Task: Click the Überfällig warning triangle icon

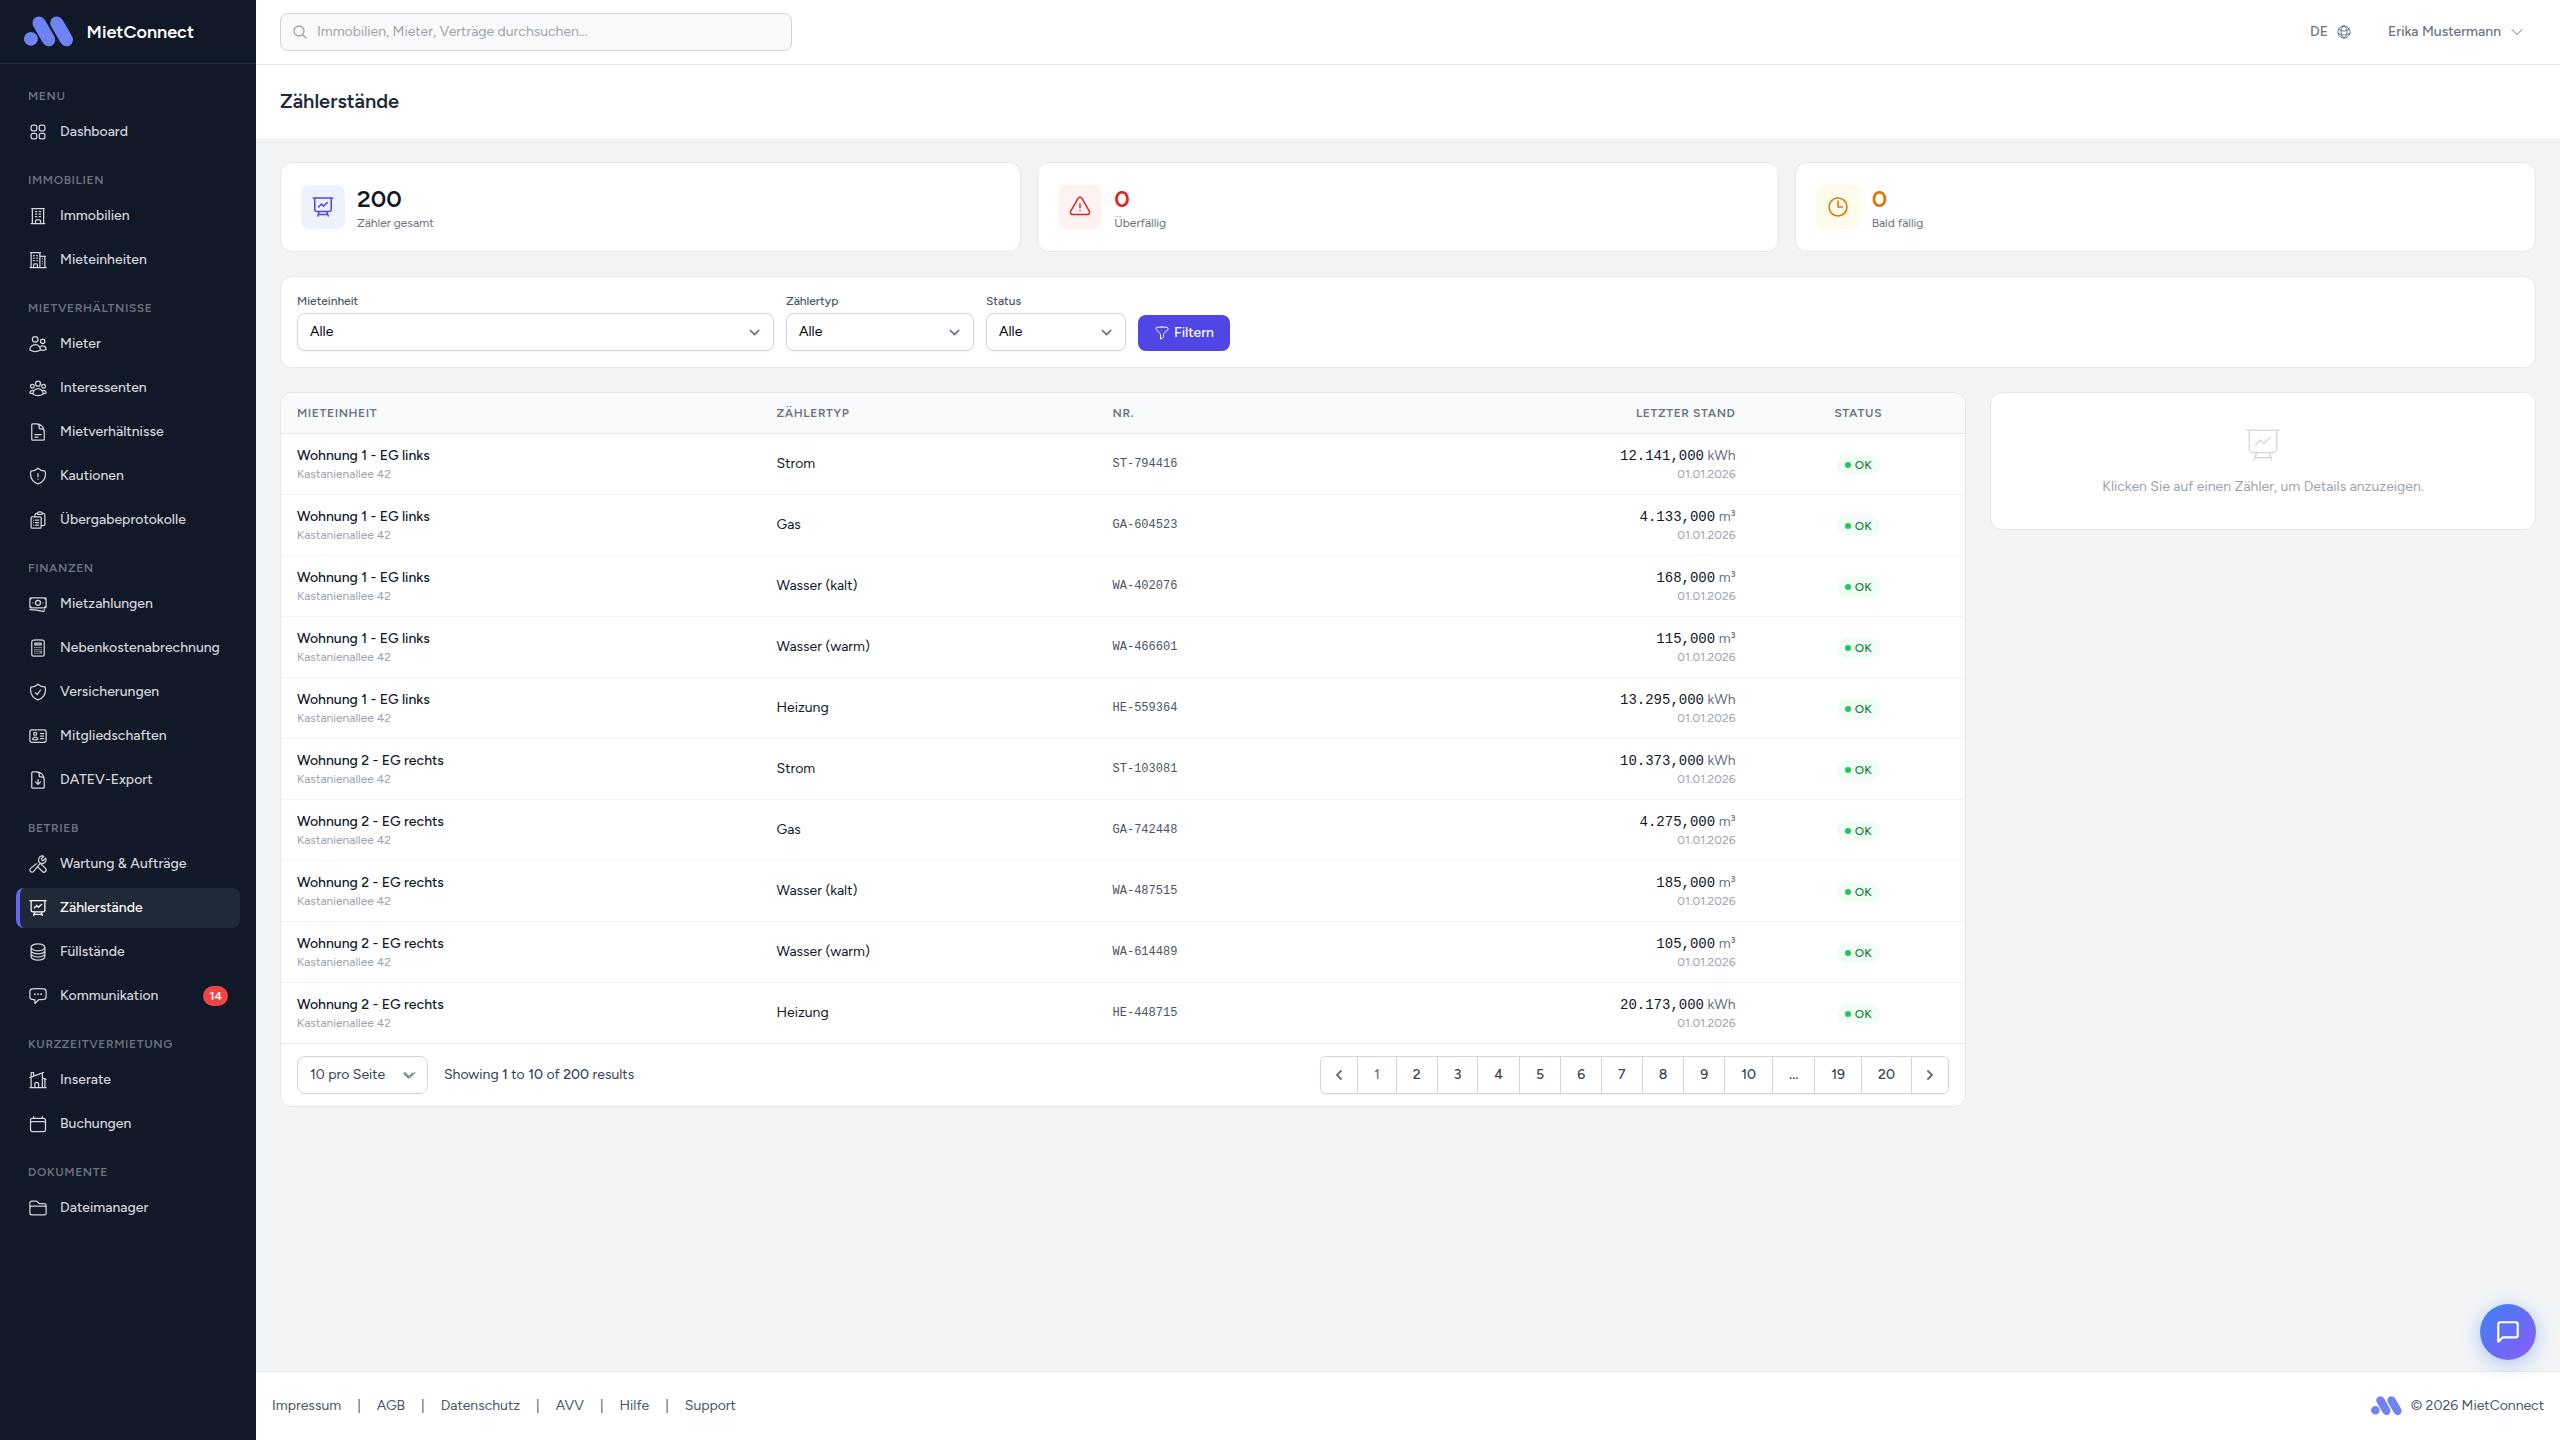Action: tap(1080, 207)
